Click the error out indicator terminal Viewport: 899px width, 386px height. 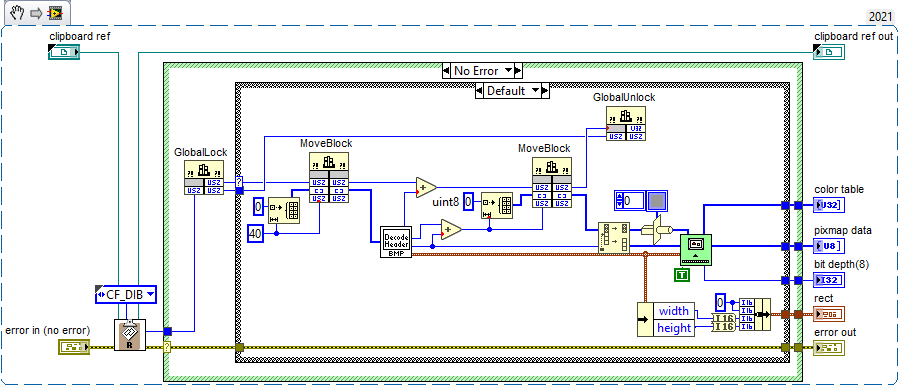pos(829,347)
